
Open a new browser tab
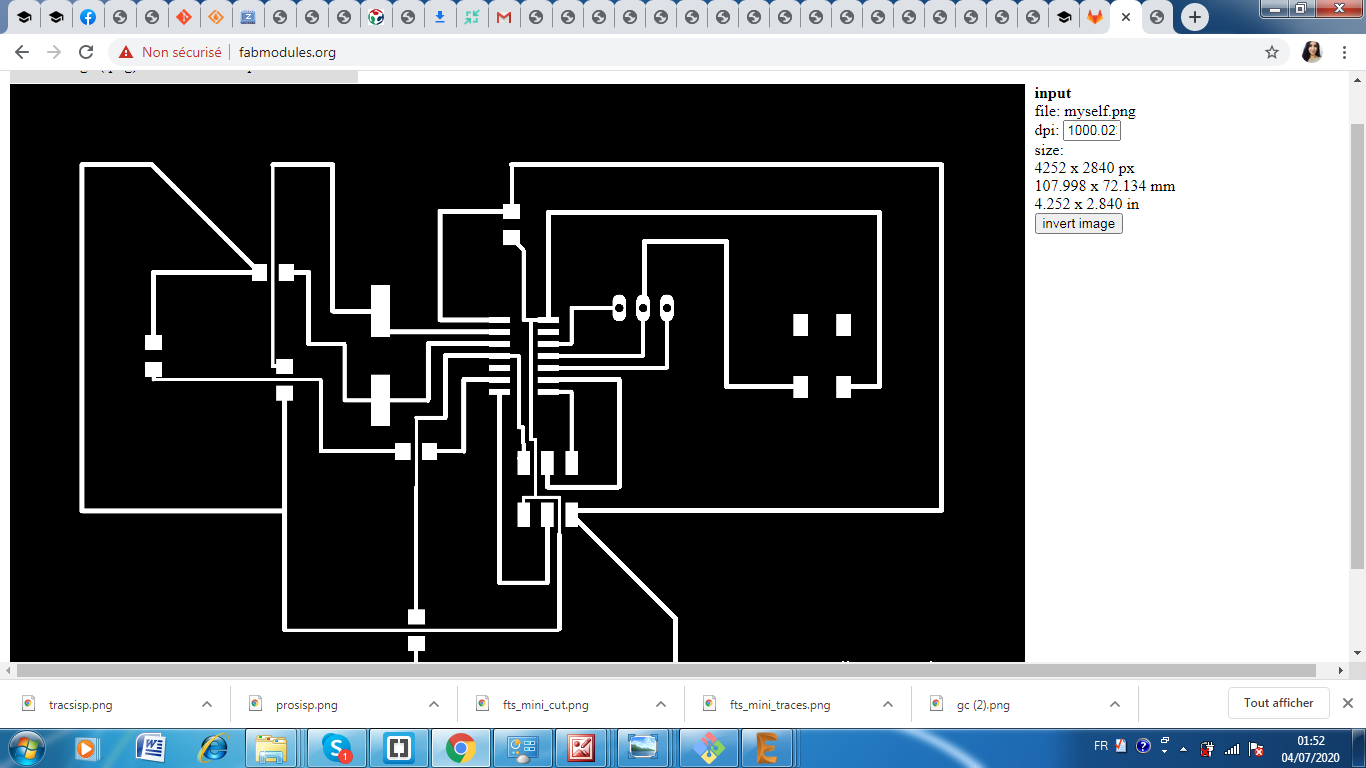pos(1194,17)
